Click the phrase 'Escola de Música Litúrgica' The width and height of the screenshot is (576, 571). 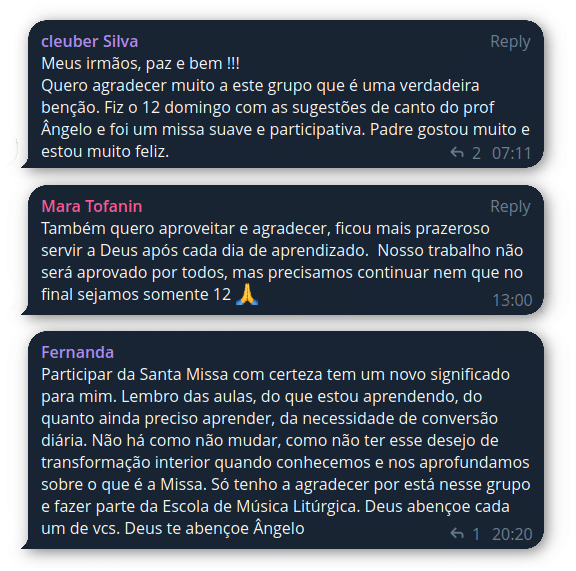pos(260,507)
